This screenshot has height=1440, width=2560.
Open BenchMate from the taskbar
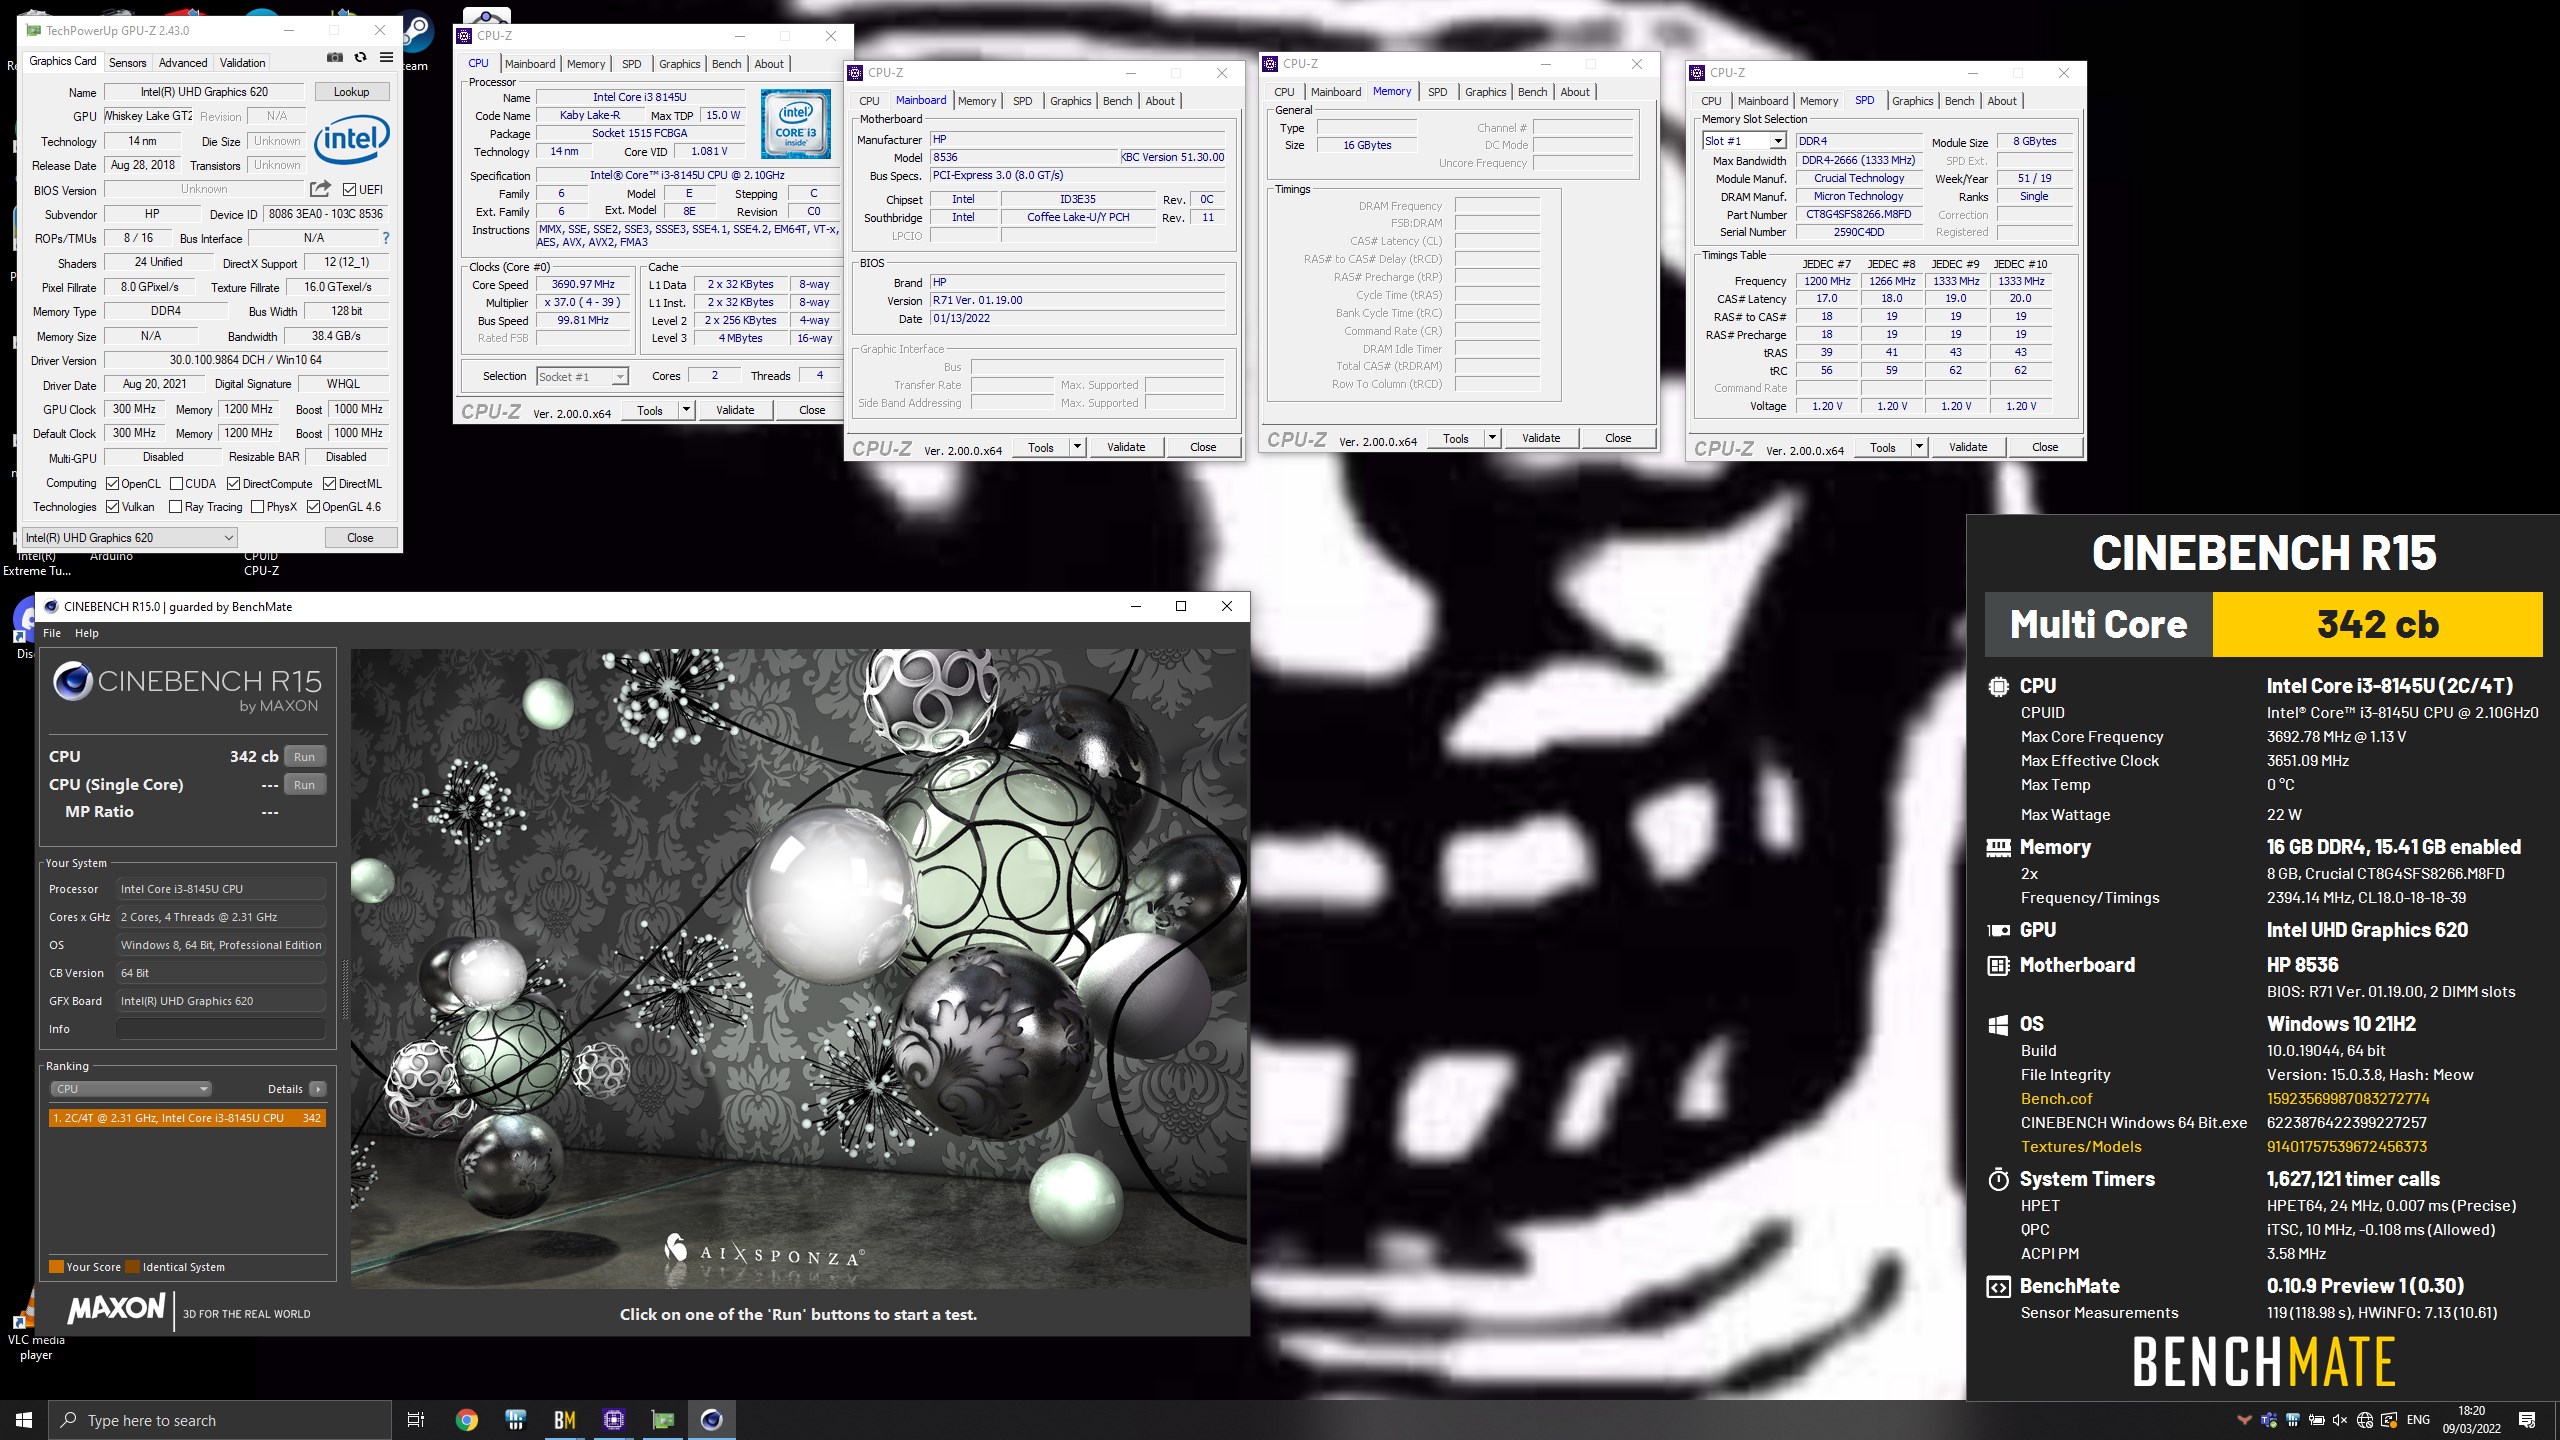coord(564,1420)
